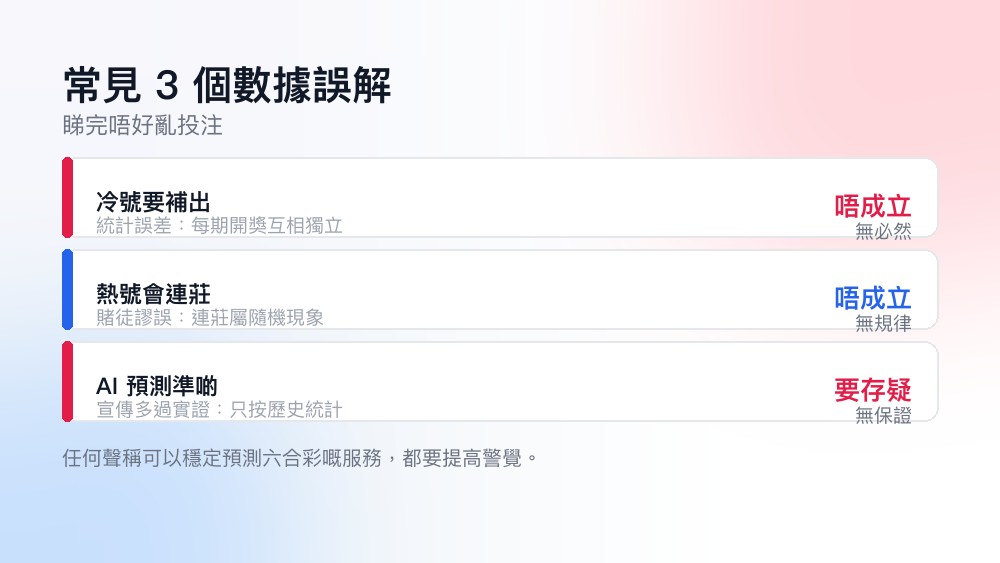Screen dimensions: 1000x563
Task: Click the subtitle 睇完唔好亂投注
Action: pyautogui.click(x=143, y=126)
